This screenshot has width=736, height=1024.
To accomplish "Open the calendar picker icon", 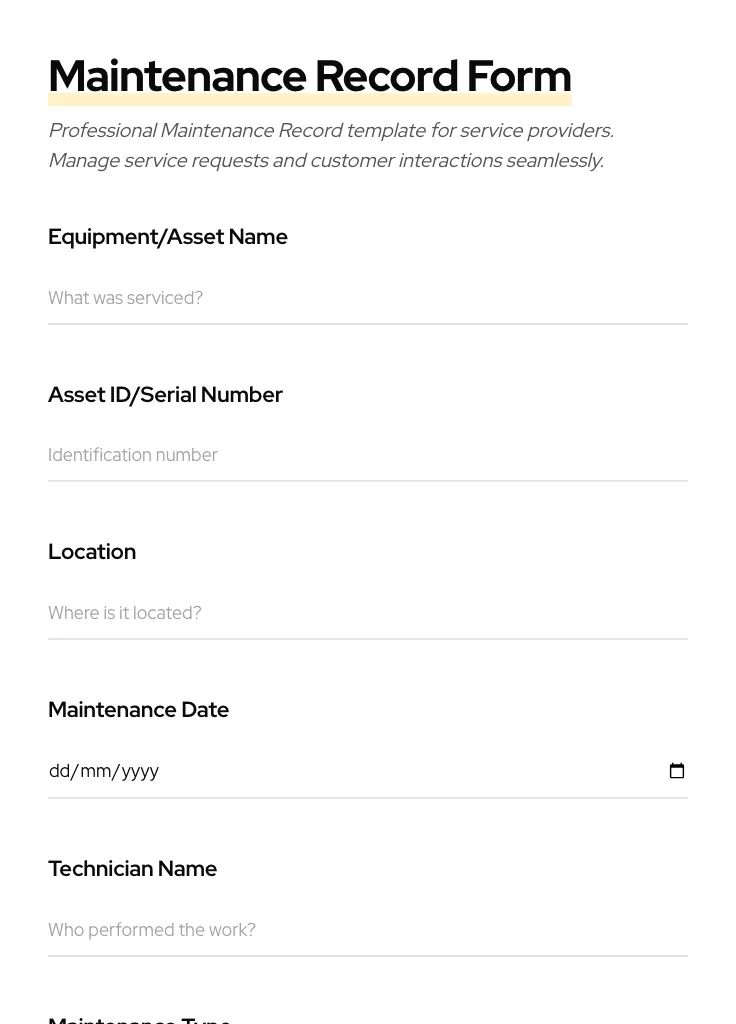I will (677, 771).
